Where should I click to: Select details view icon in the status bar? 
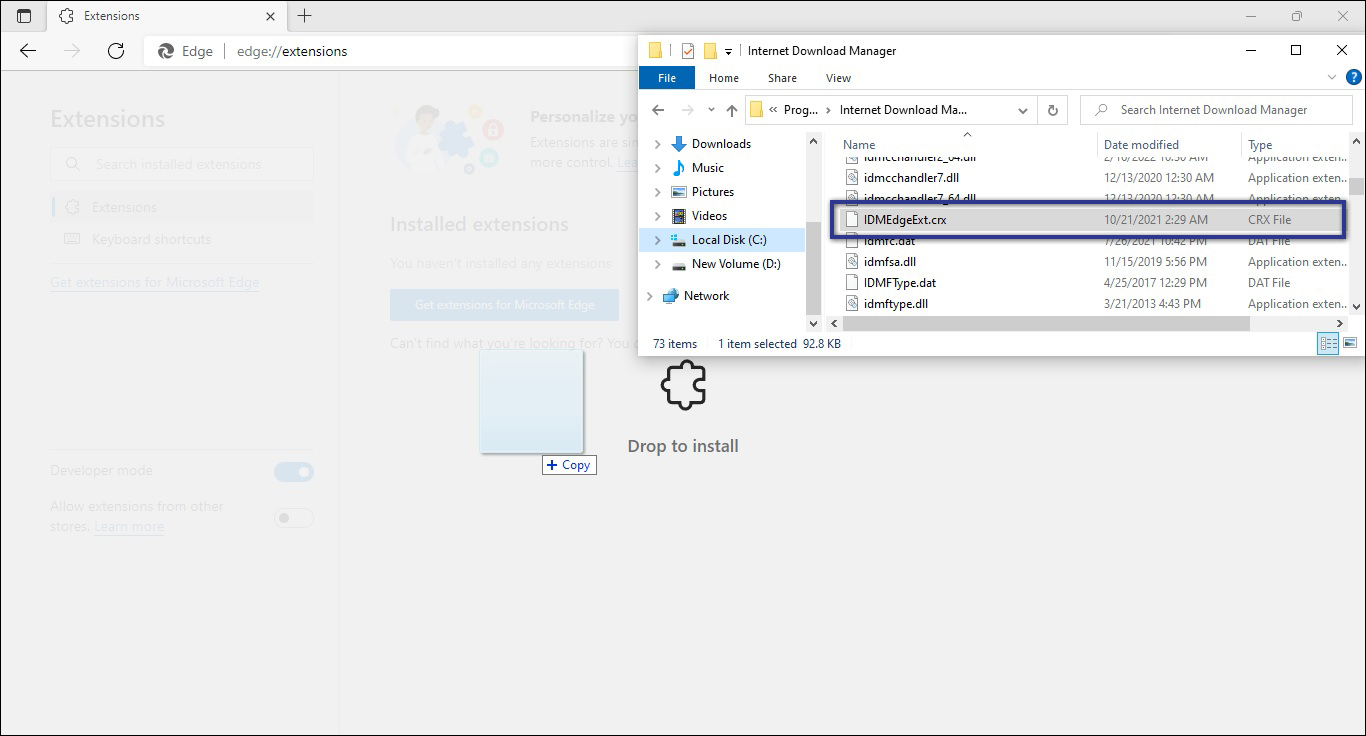[1328, 343]
